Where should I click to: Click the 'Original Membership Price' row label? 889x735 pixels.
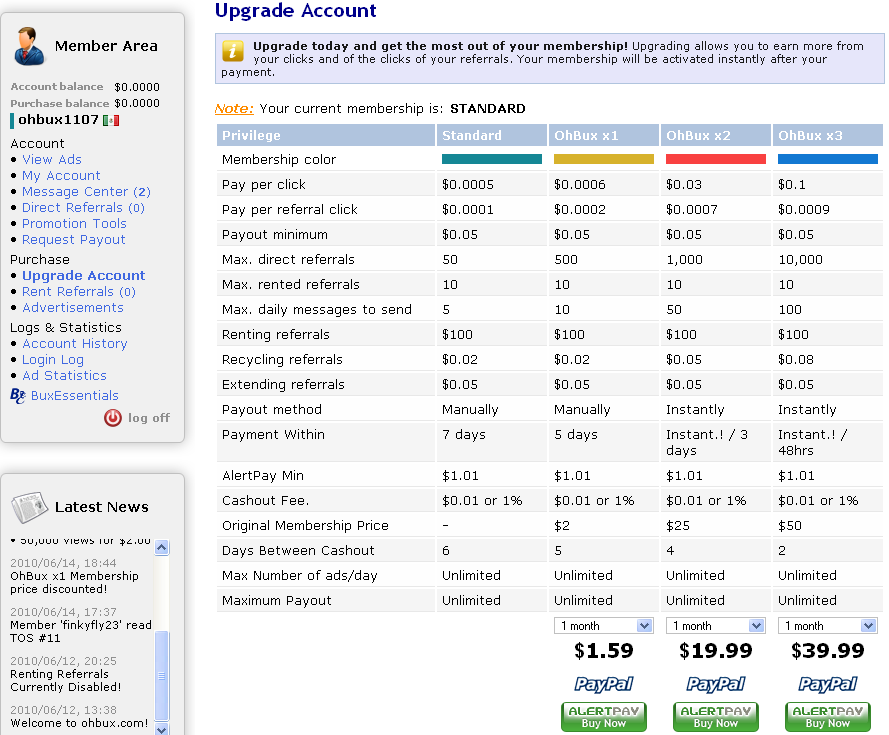tap(305, 526)
